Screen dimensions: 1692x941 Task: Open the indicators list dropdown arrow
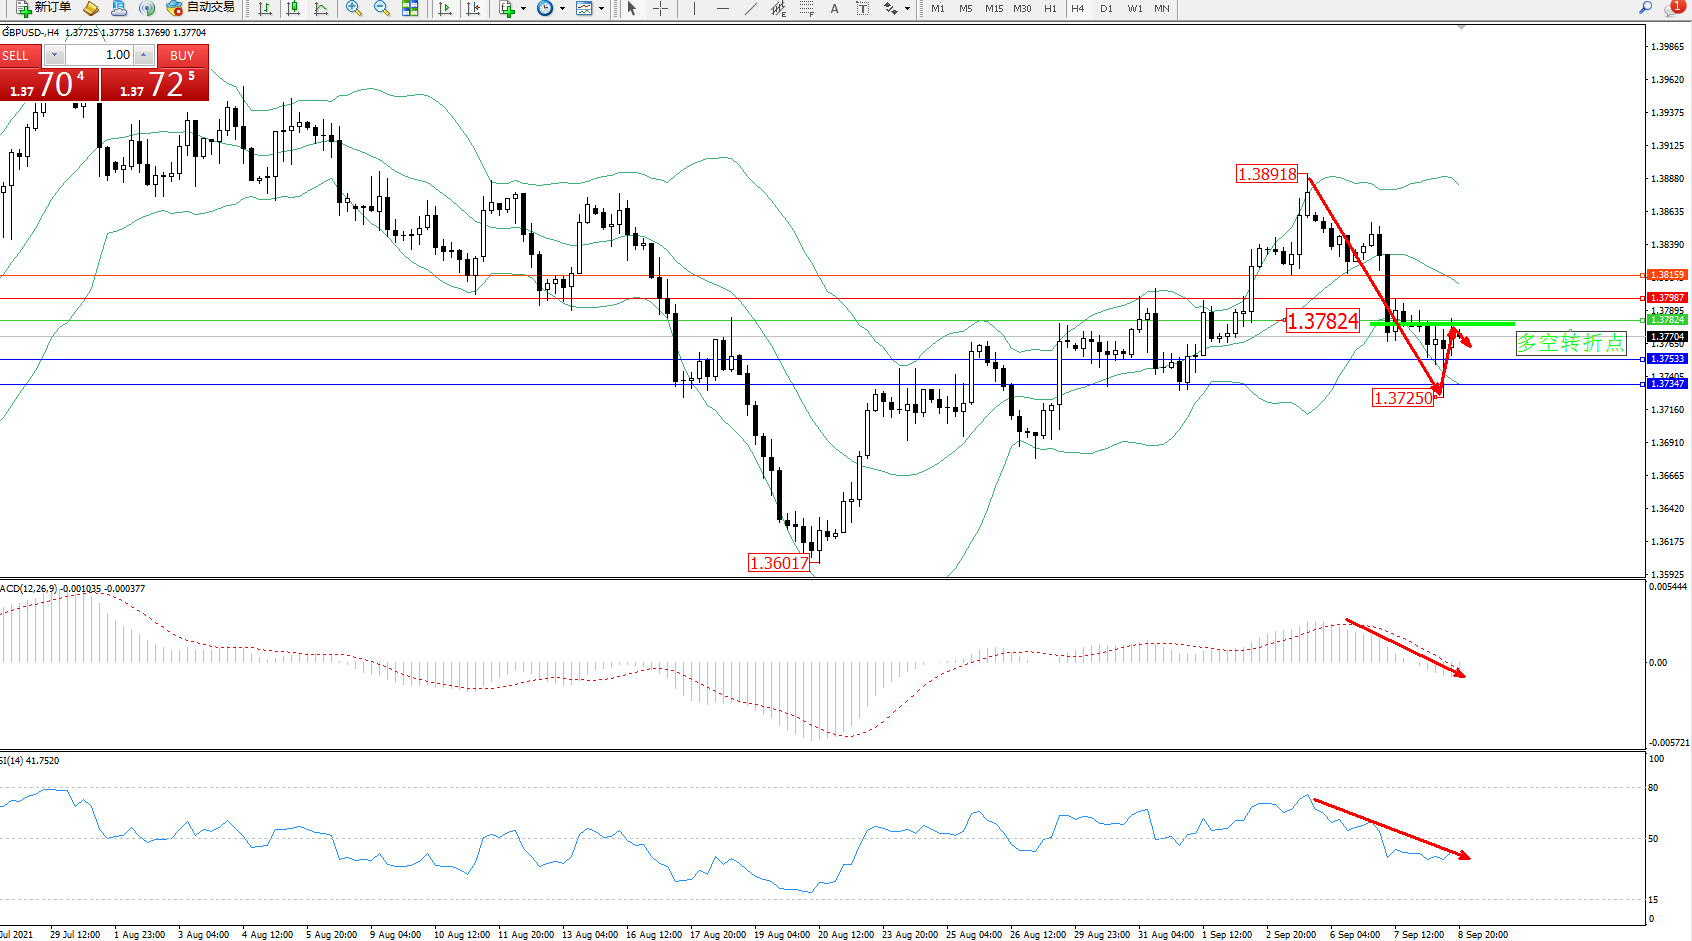point(523,9)
